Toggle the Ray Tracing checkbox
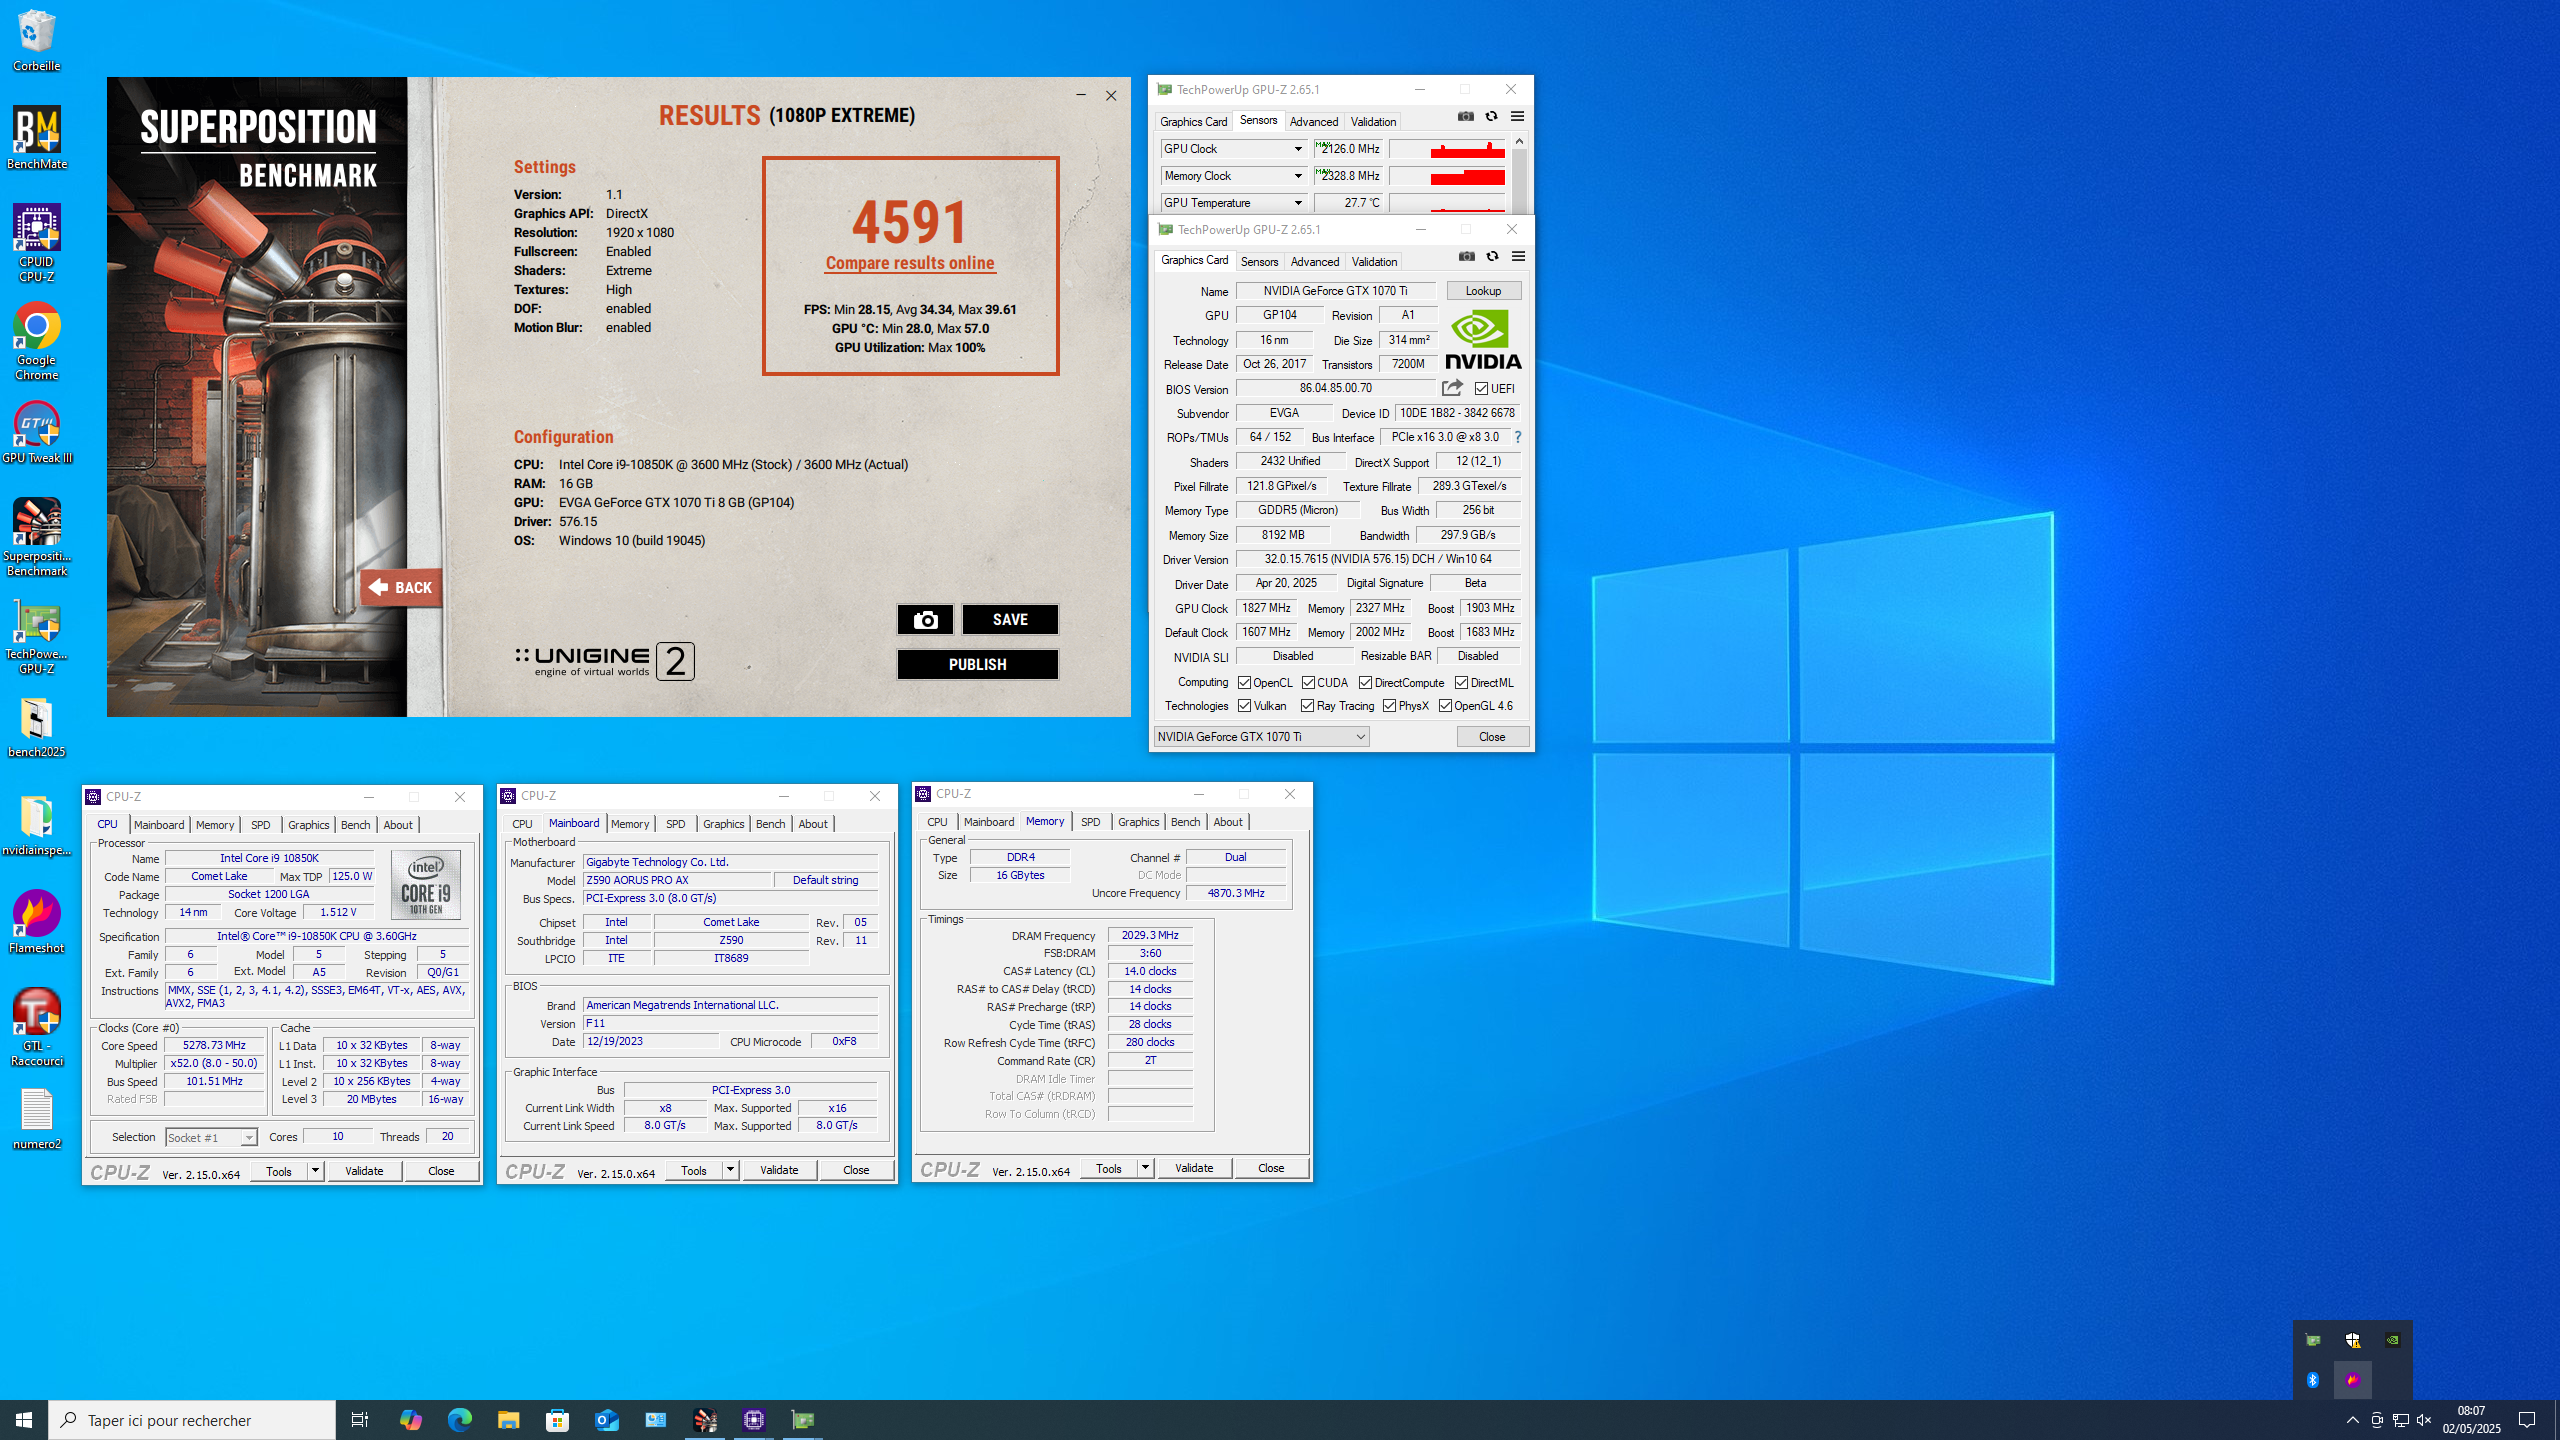 (1307, 706)
